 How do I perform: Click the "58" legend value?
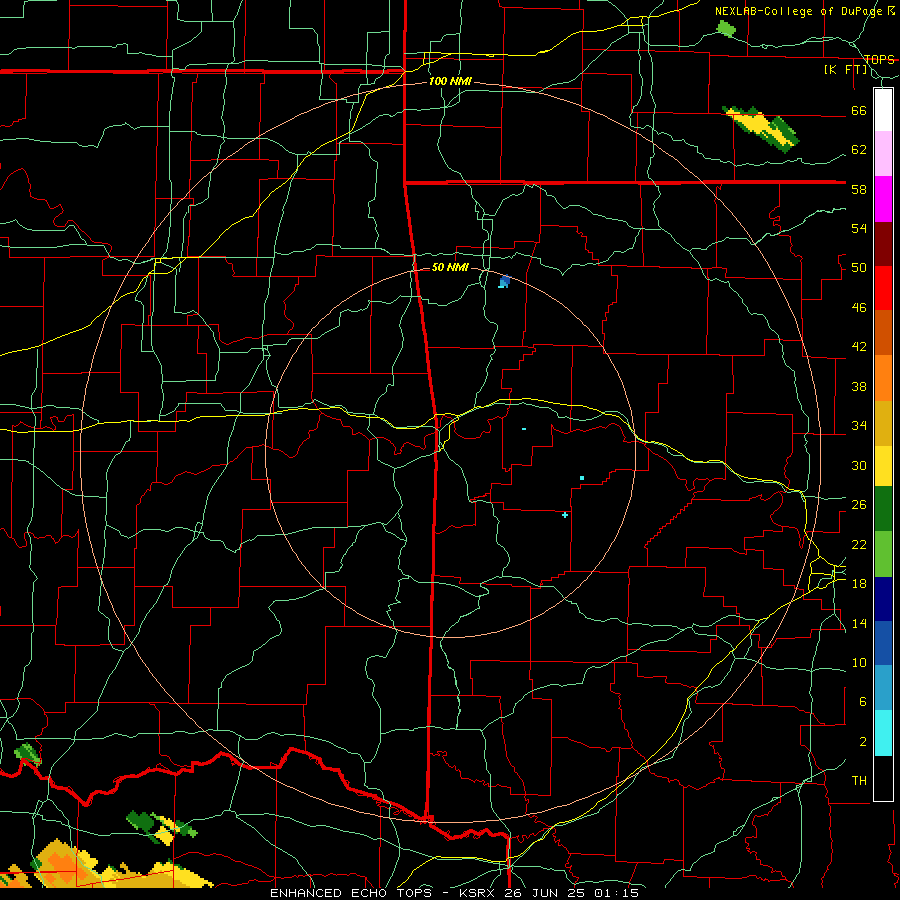(x=859, y=189)
